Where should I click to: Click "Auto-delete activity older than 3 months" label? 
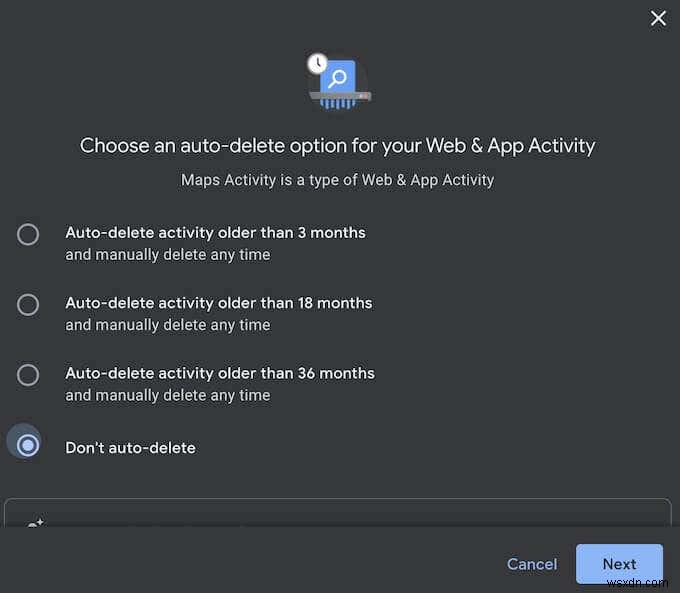(215, 232)
